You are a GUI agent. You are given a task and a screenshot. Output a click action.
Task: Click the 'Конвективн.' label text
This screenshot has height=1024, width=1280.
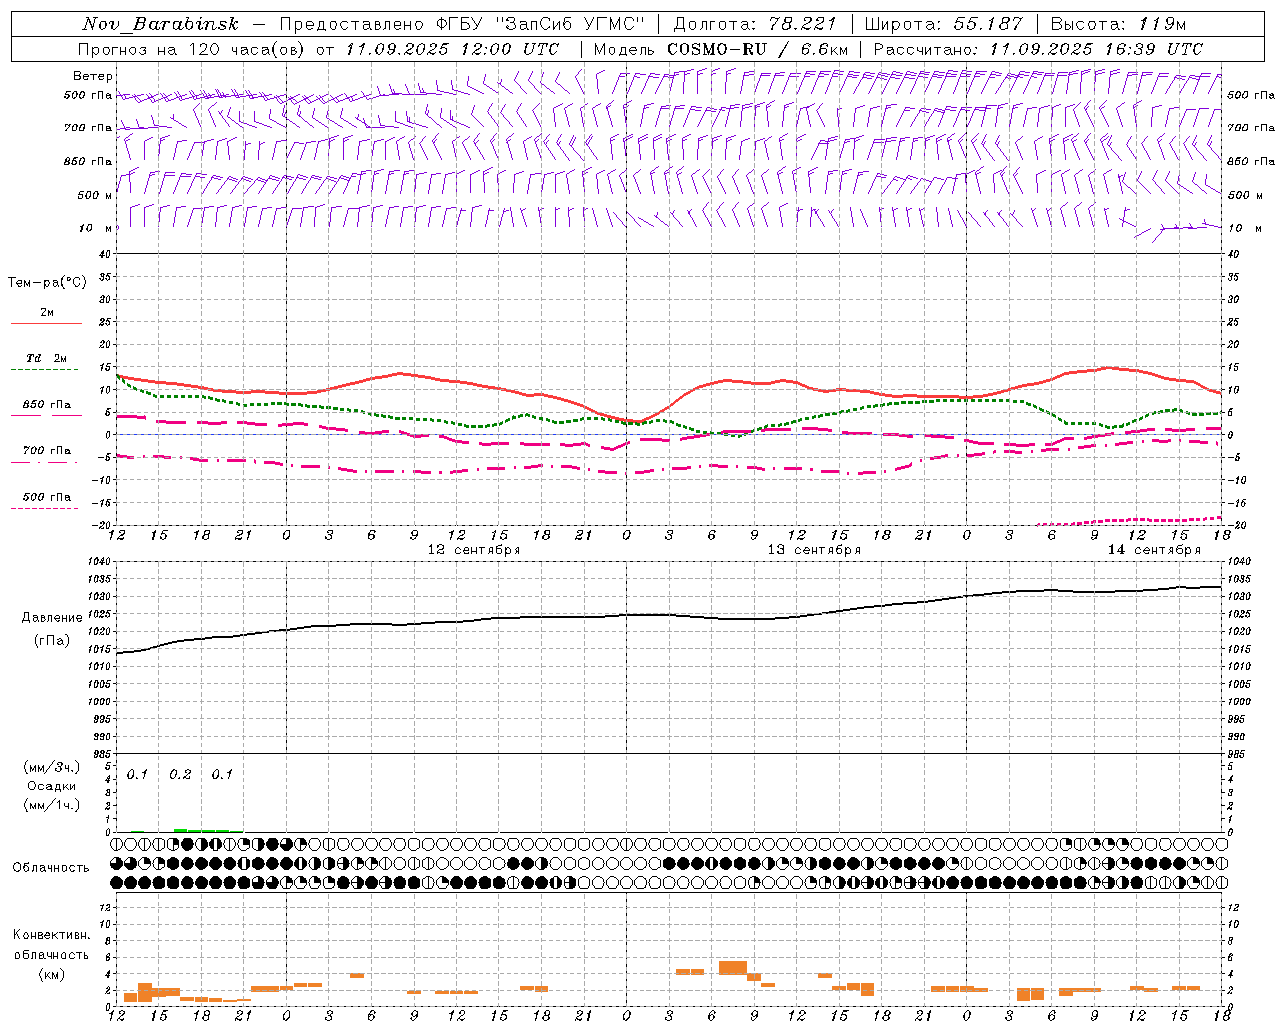click(x=51, y=935)
